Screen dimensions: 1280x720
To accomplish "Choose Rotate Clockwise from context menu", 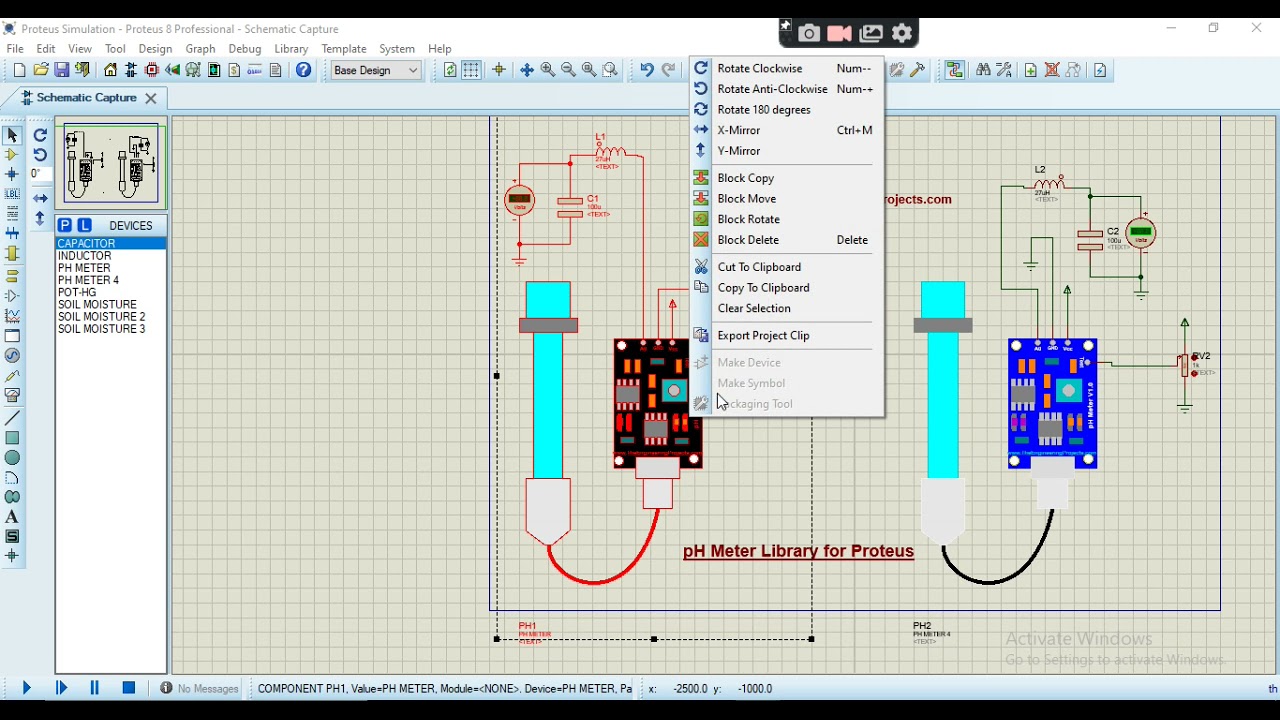I will click(x=787, y=68).
